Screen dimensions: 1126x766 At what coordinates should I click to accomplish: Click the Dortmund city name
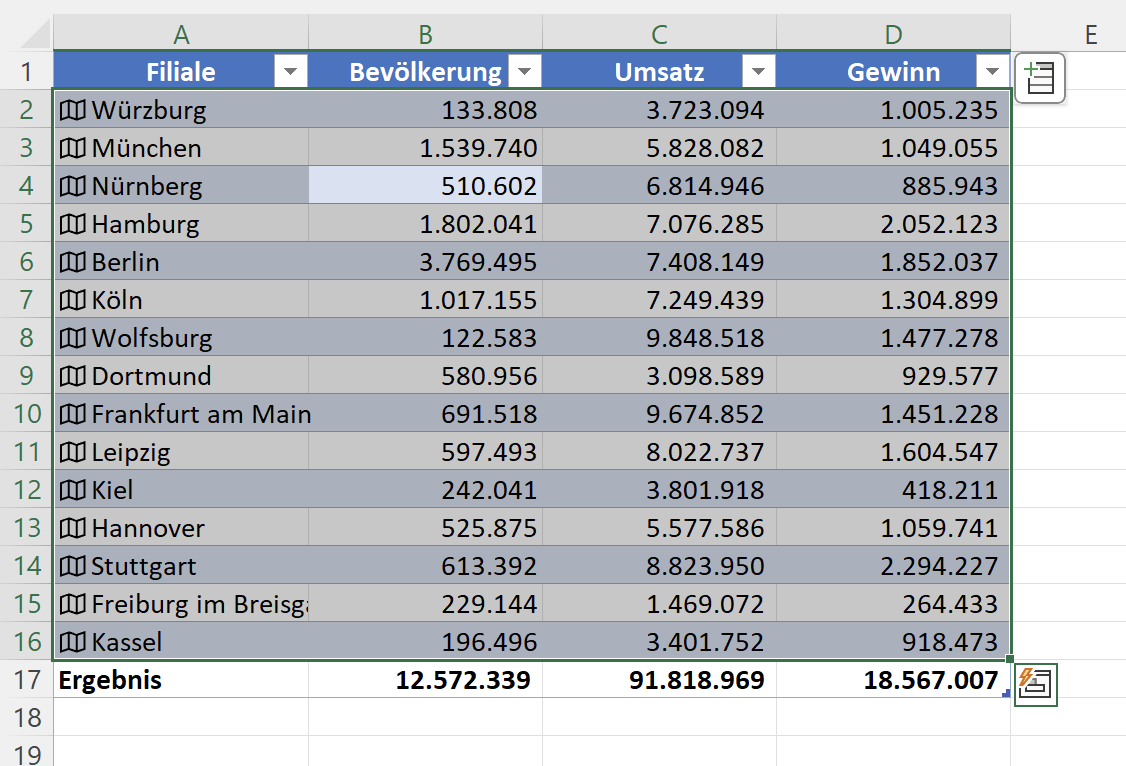[x=152, y=376]
